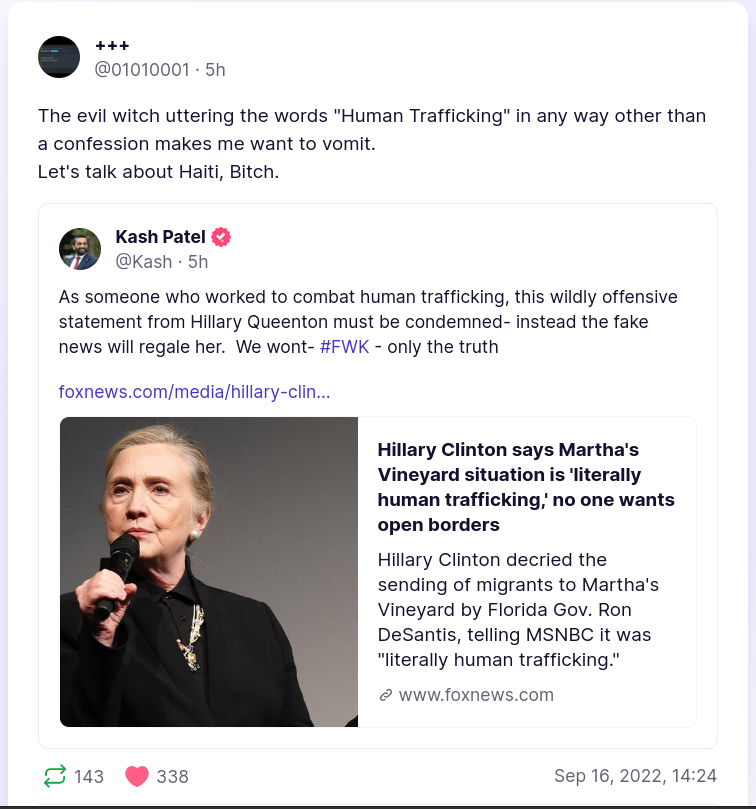Open Kash Patel's round profile avatar

point(80,249)
